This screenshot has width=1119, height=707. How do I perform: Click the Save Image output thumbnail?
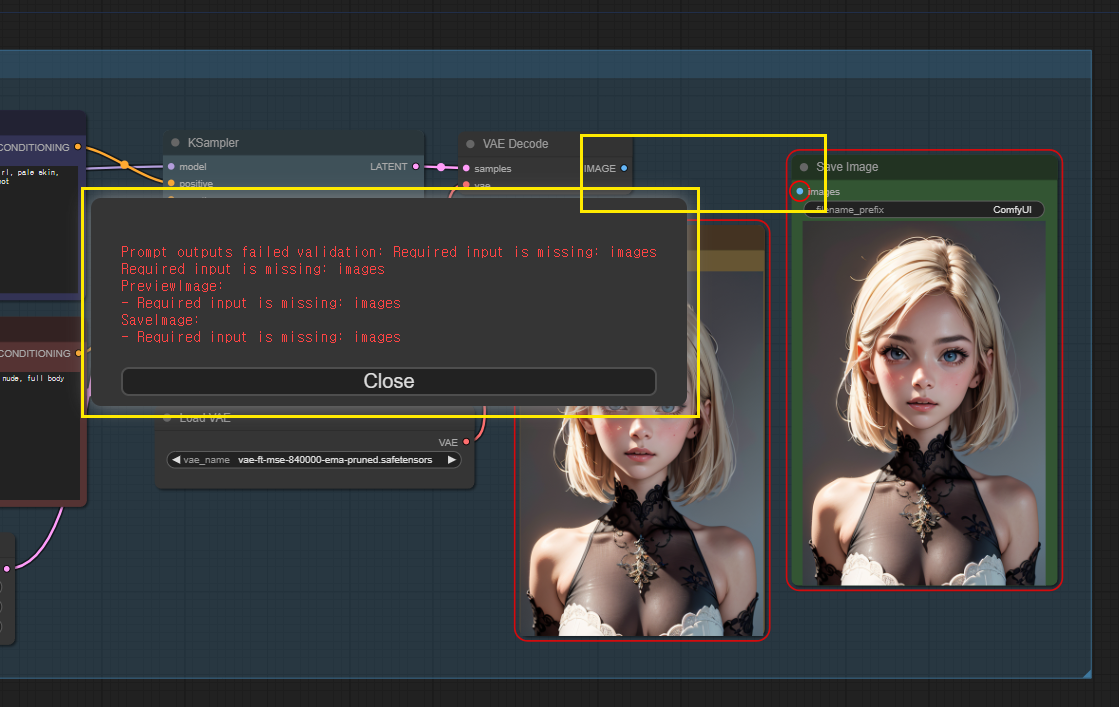click(924, 403)
